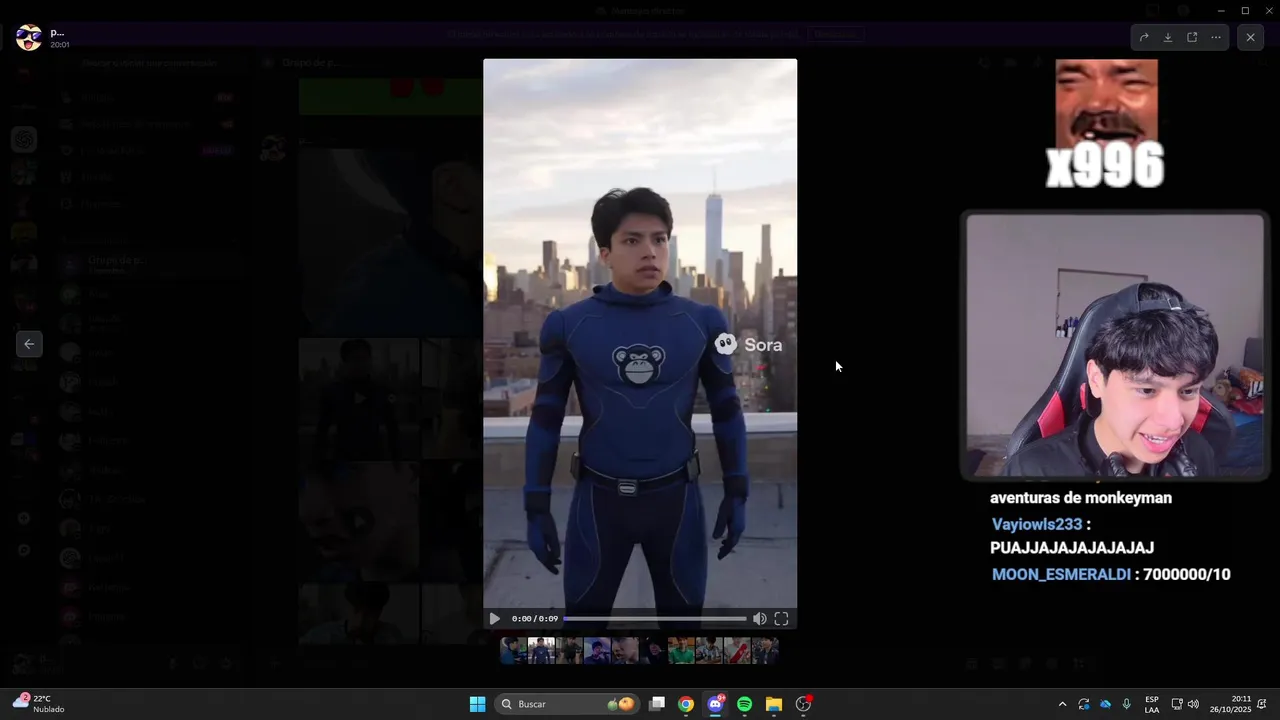
Task: Switch the ESP LAA input language
Action: (1152, 704)
